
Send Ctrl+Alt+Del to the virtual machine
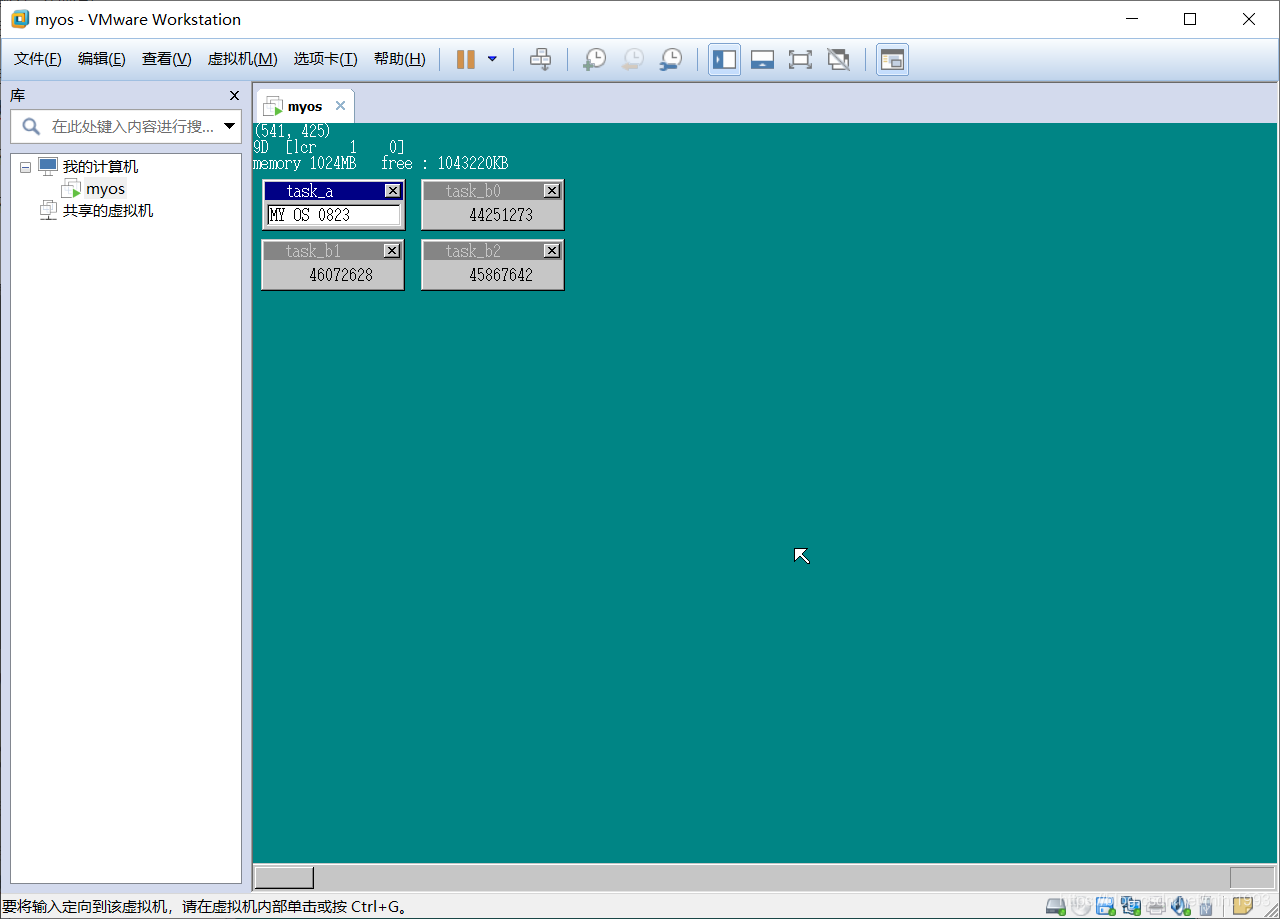540,60
